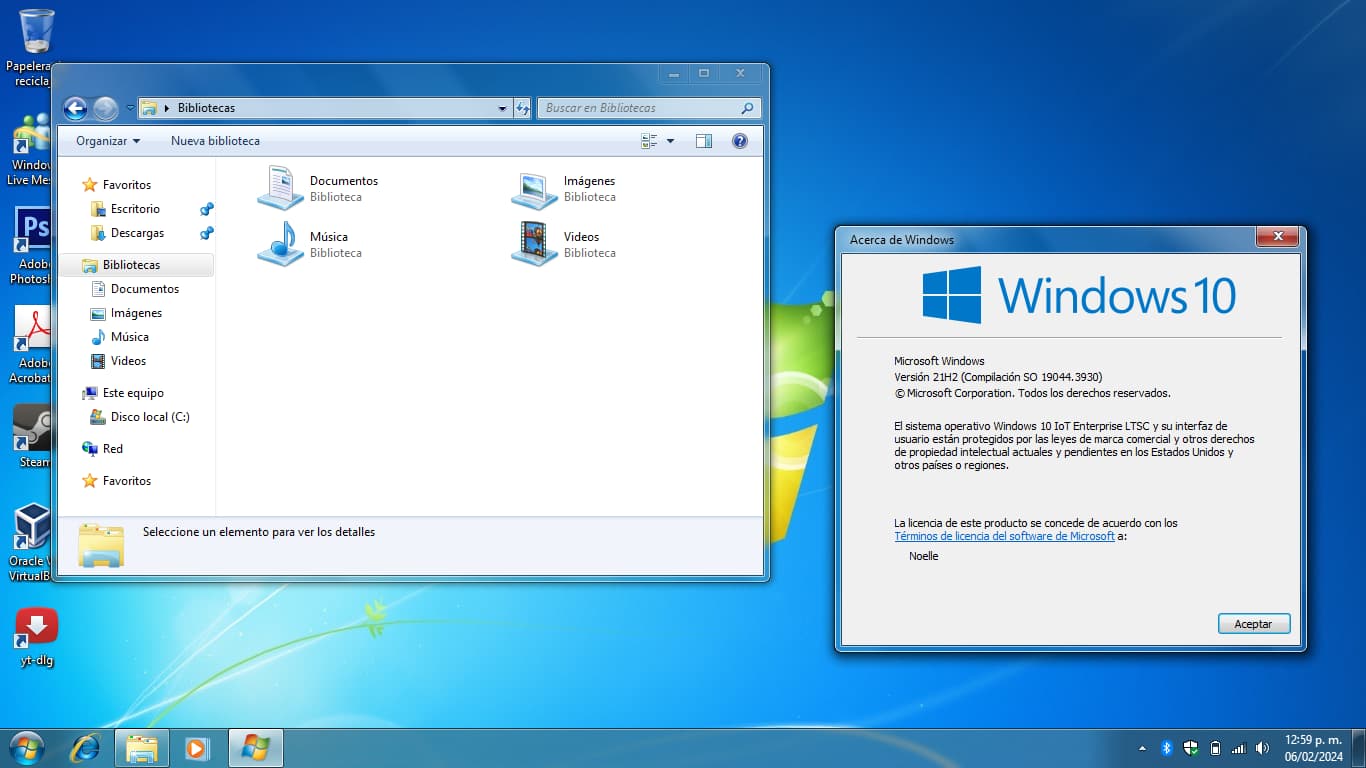This screenshot has width=1366, height=768.
Task: Open Términos de licencia del software link
Action: tap(1004, 536)
